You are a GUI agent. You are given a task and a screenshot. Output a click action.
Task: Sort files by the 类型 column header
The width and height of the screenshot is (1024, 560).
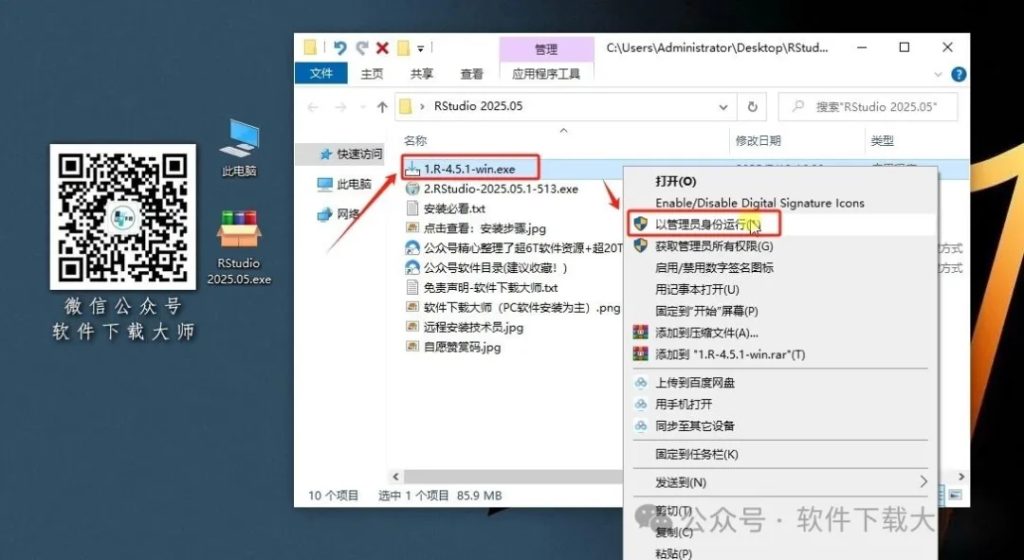[x=882, y=140]
